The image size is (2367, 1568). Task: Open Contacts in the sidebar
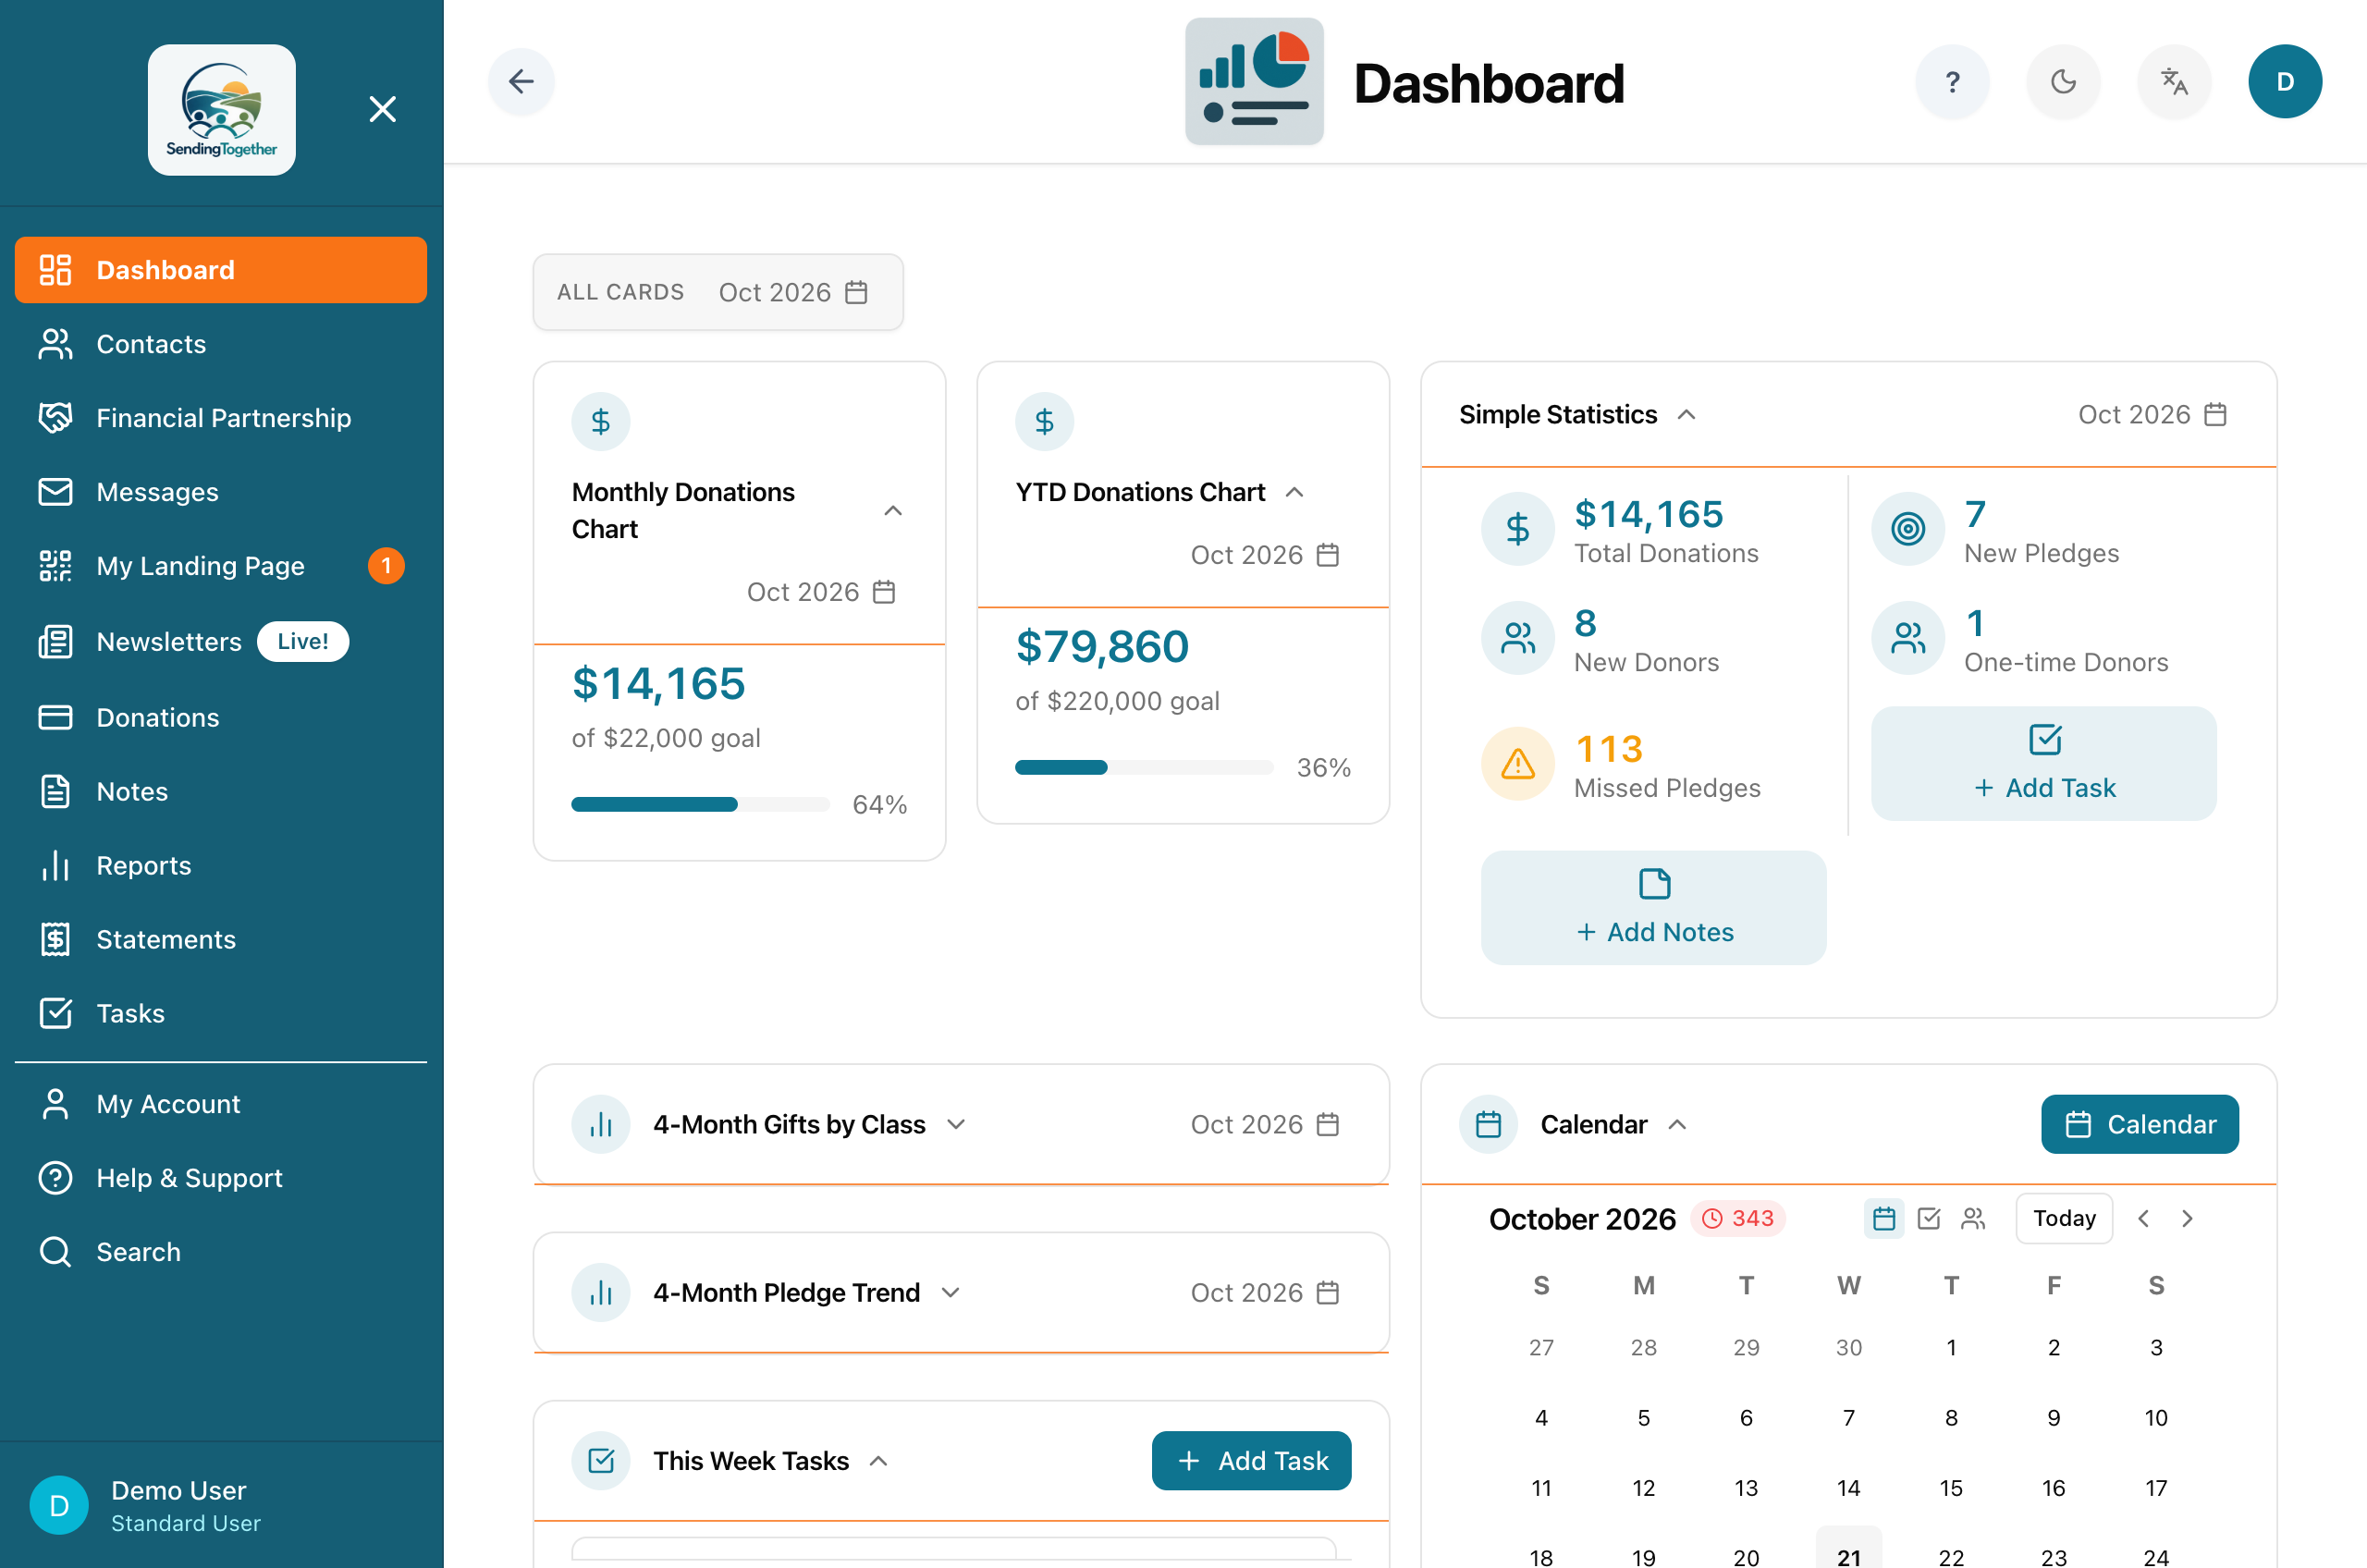point(221,344)
